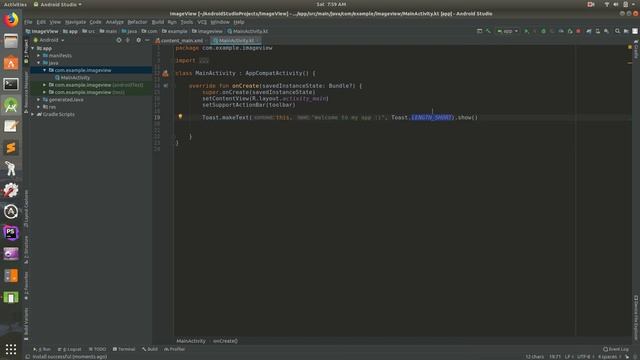Open the Android project view dropdown
The height and width of the screenshot is (360, 640).
coord(49,40)
